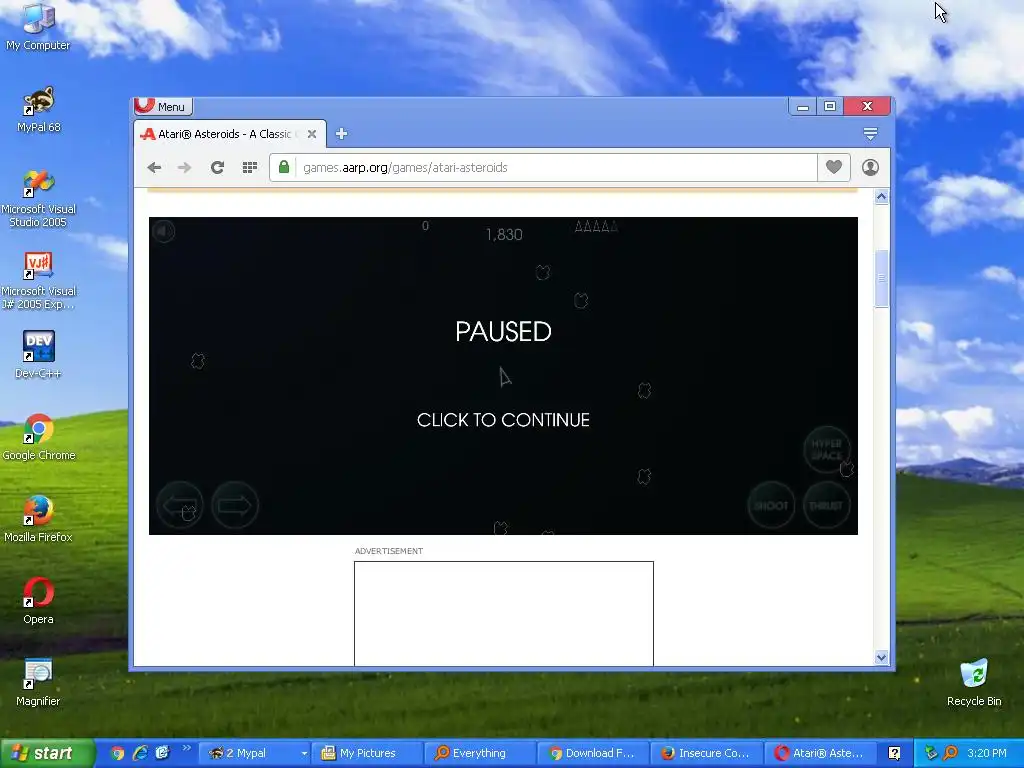Screen dimensions: 1024x768
Task: Switch to Atari Aste... Opera taskbar item
Action: [x=819, y=753]
